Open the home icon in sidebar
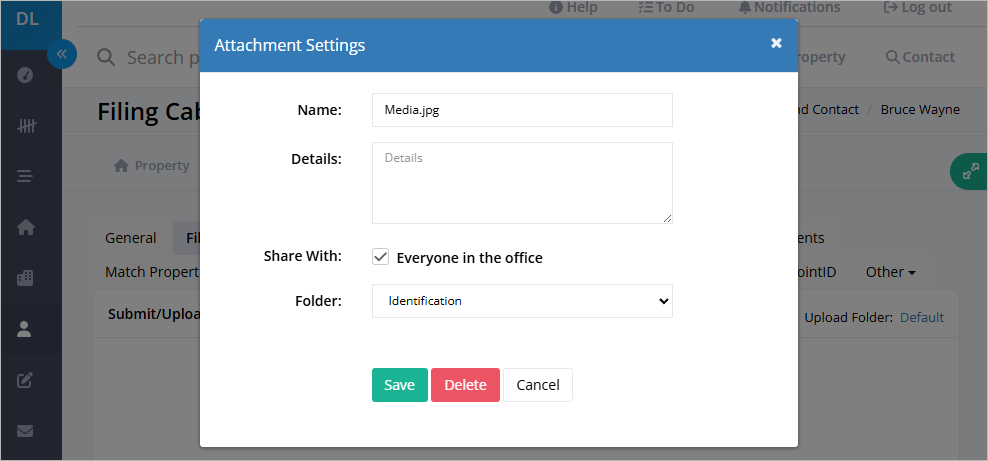988x461 pixels. tap(25, 227)
